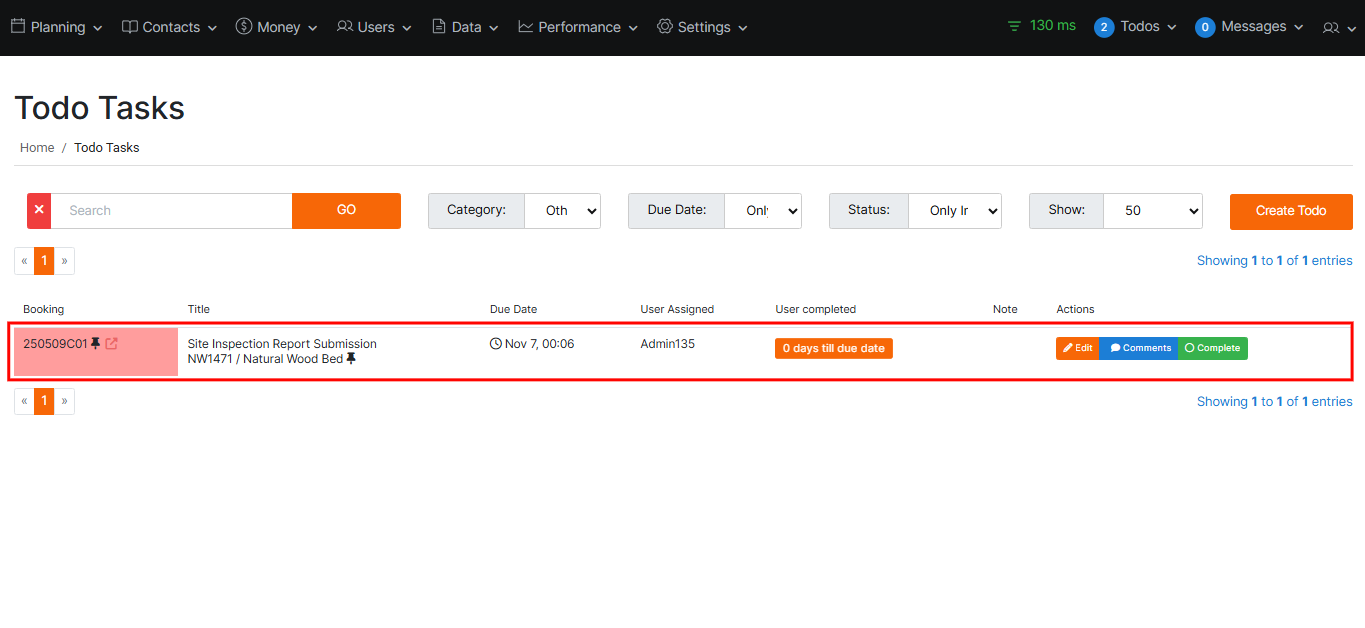Image resolution: width=1365 pixels, height=628 pixels.
Task: Click the Messages count badge
Action: click(1205, 28)
